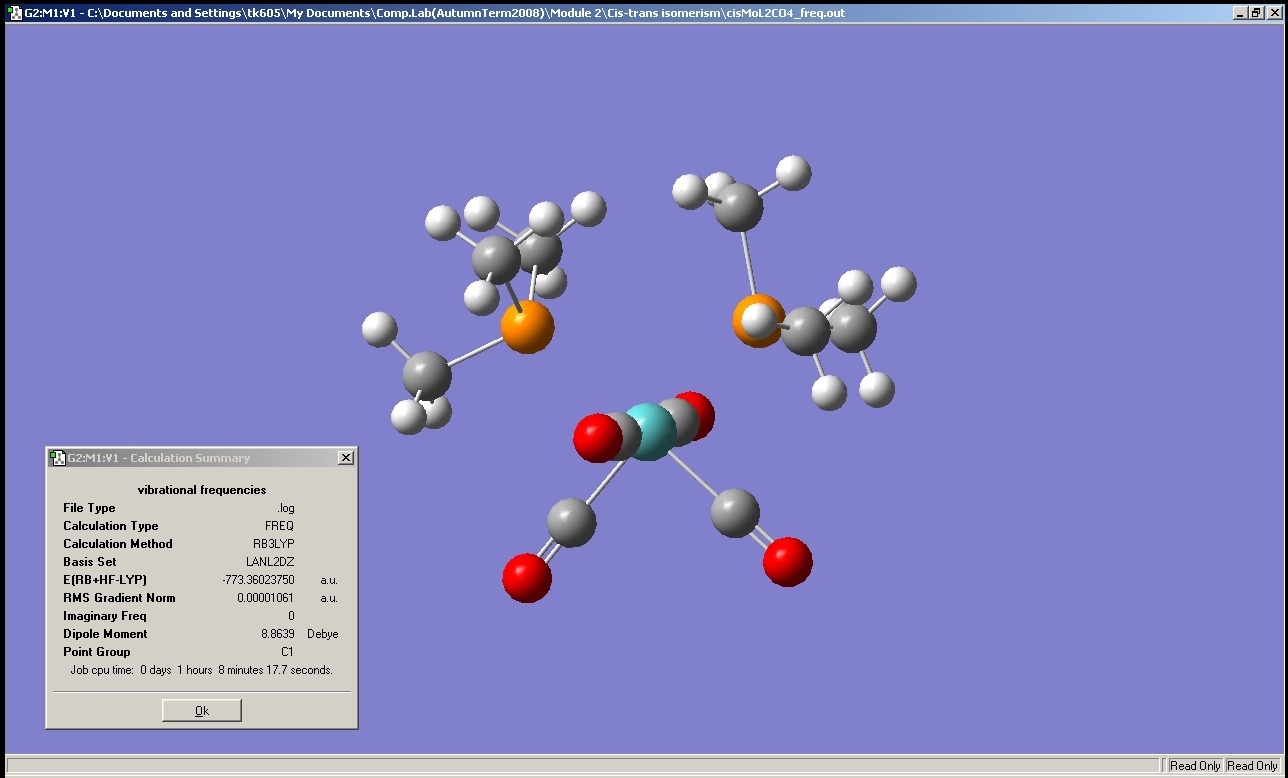The image size is (1288, 778).
Task: Click the last Read Only status indicator
Action: point(1252,765)
